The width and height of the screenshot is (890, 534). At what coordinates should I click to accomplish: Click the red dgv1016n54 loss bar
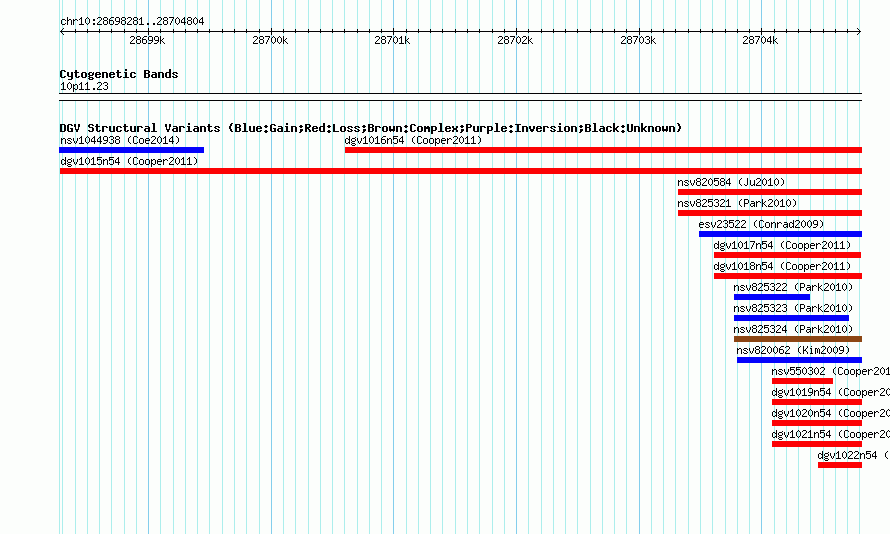coord(603,150)
